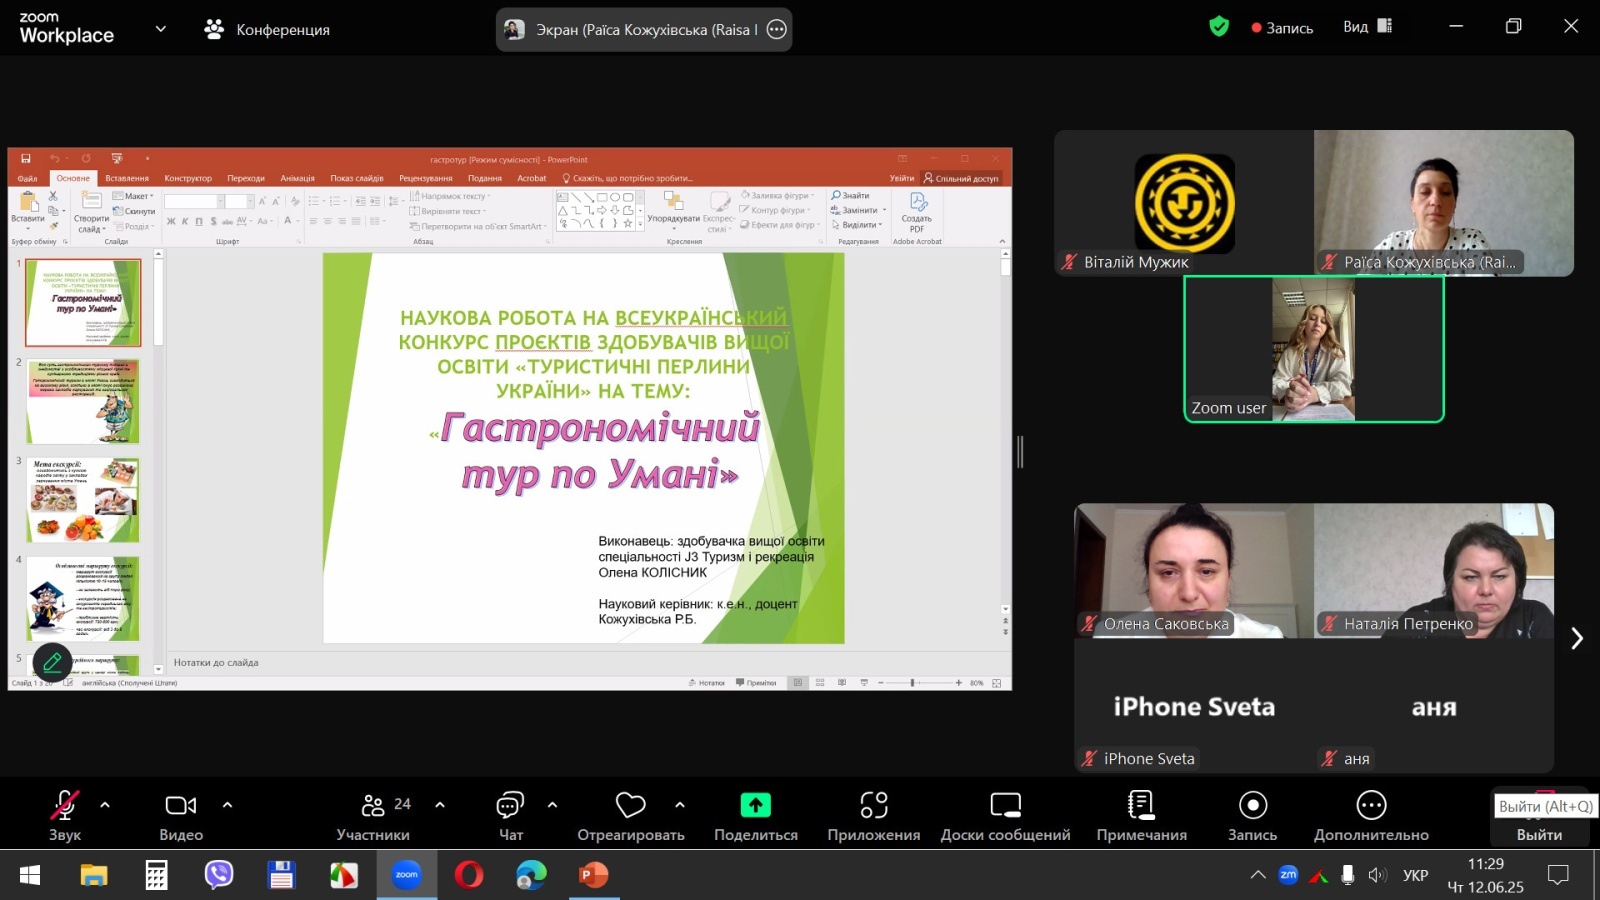This screenshot has height=900, width=1600.
Task: Open Доски сообщений whiteboards
Action: 1005,815
